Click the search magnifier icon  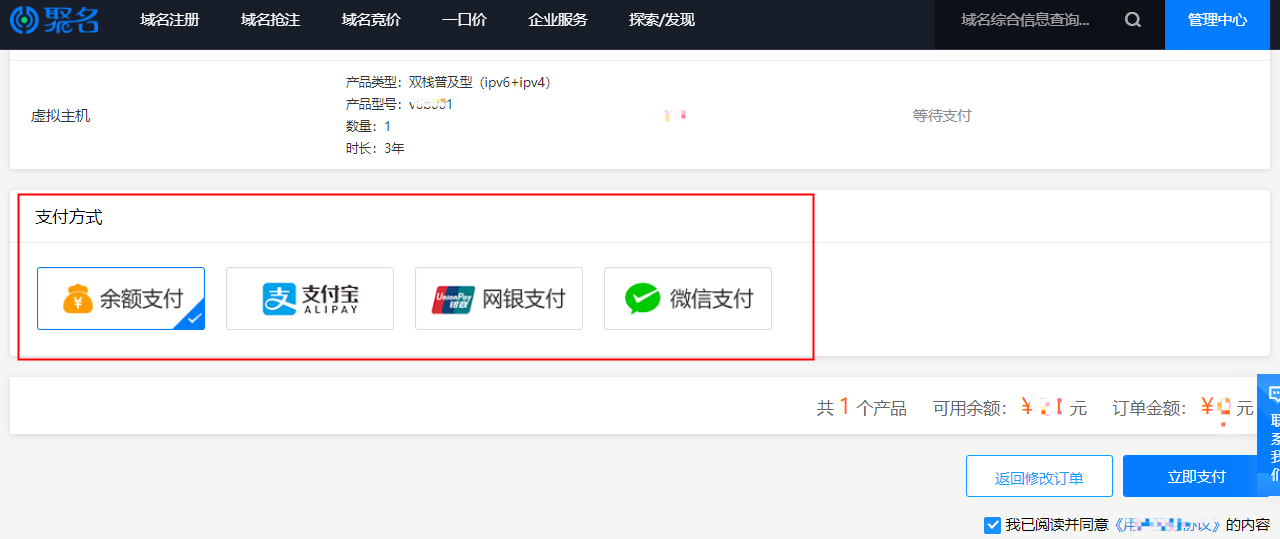click(x=1133, y=20)
